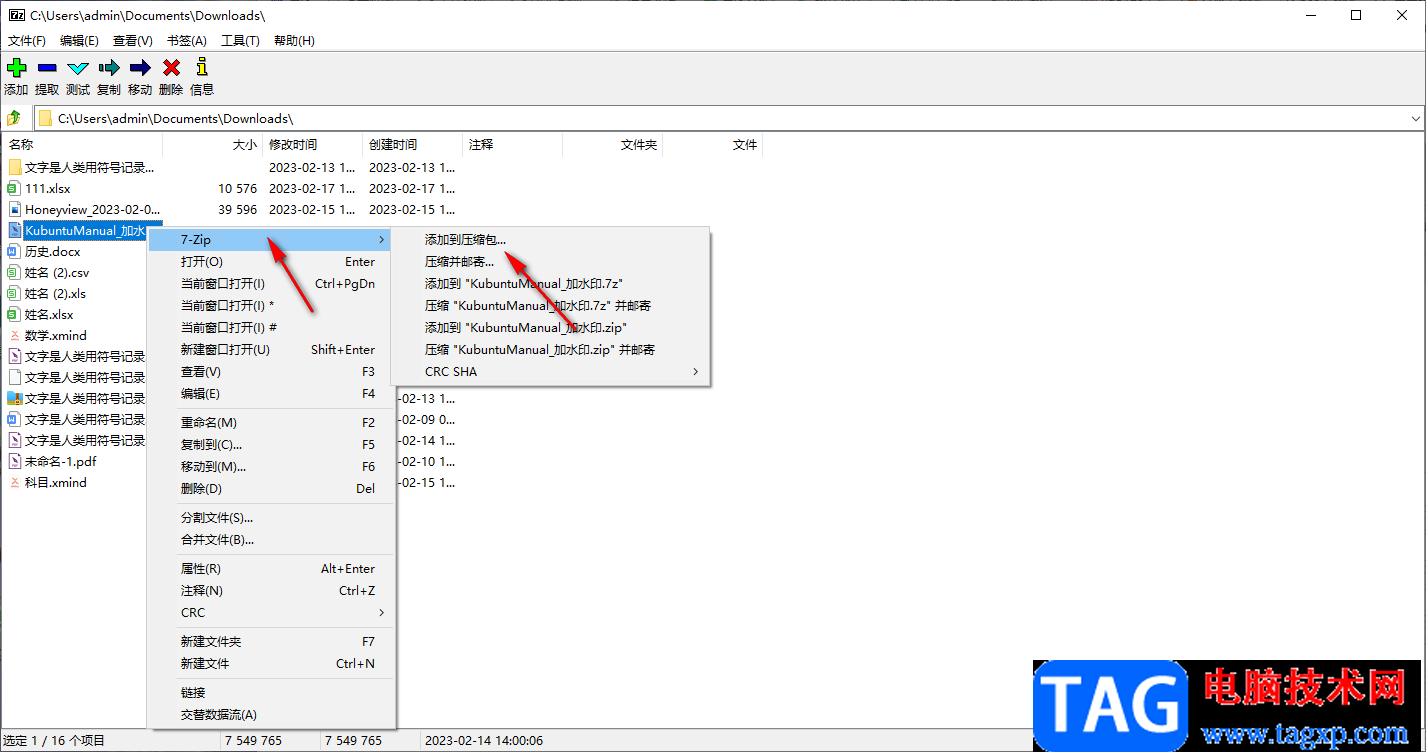Click the red Delete (删除) toolbar icon
The width and height of the screenshot is (1426, 752).
[x=171, y=68]
